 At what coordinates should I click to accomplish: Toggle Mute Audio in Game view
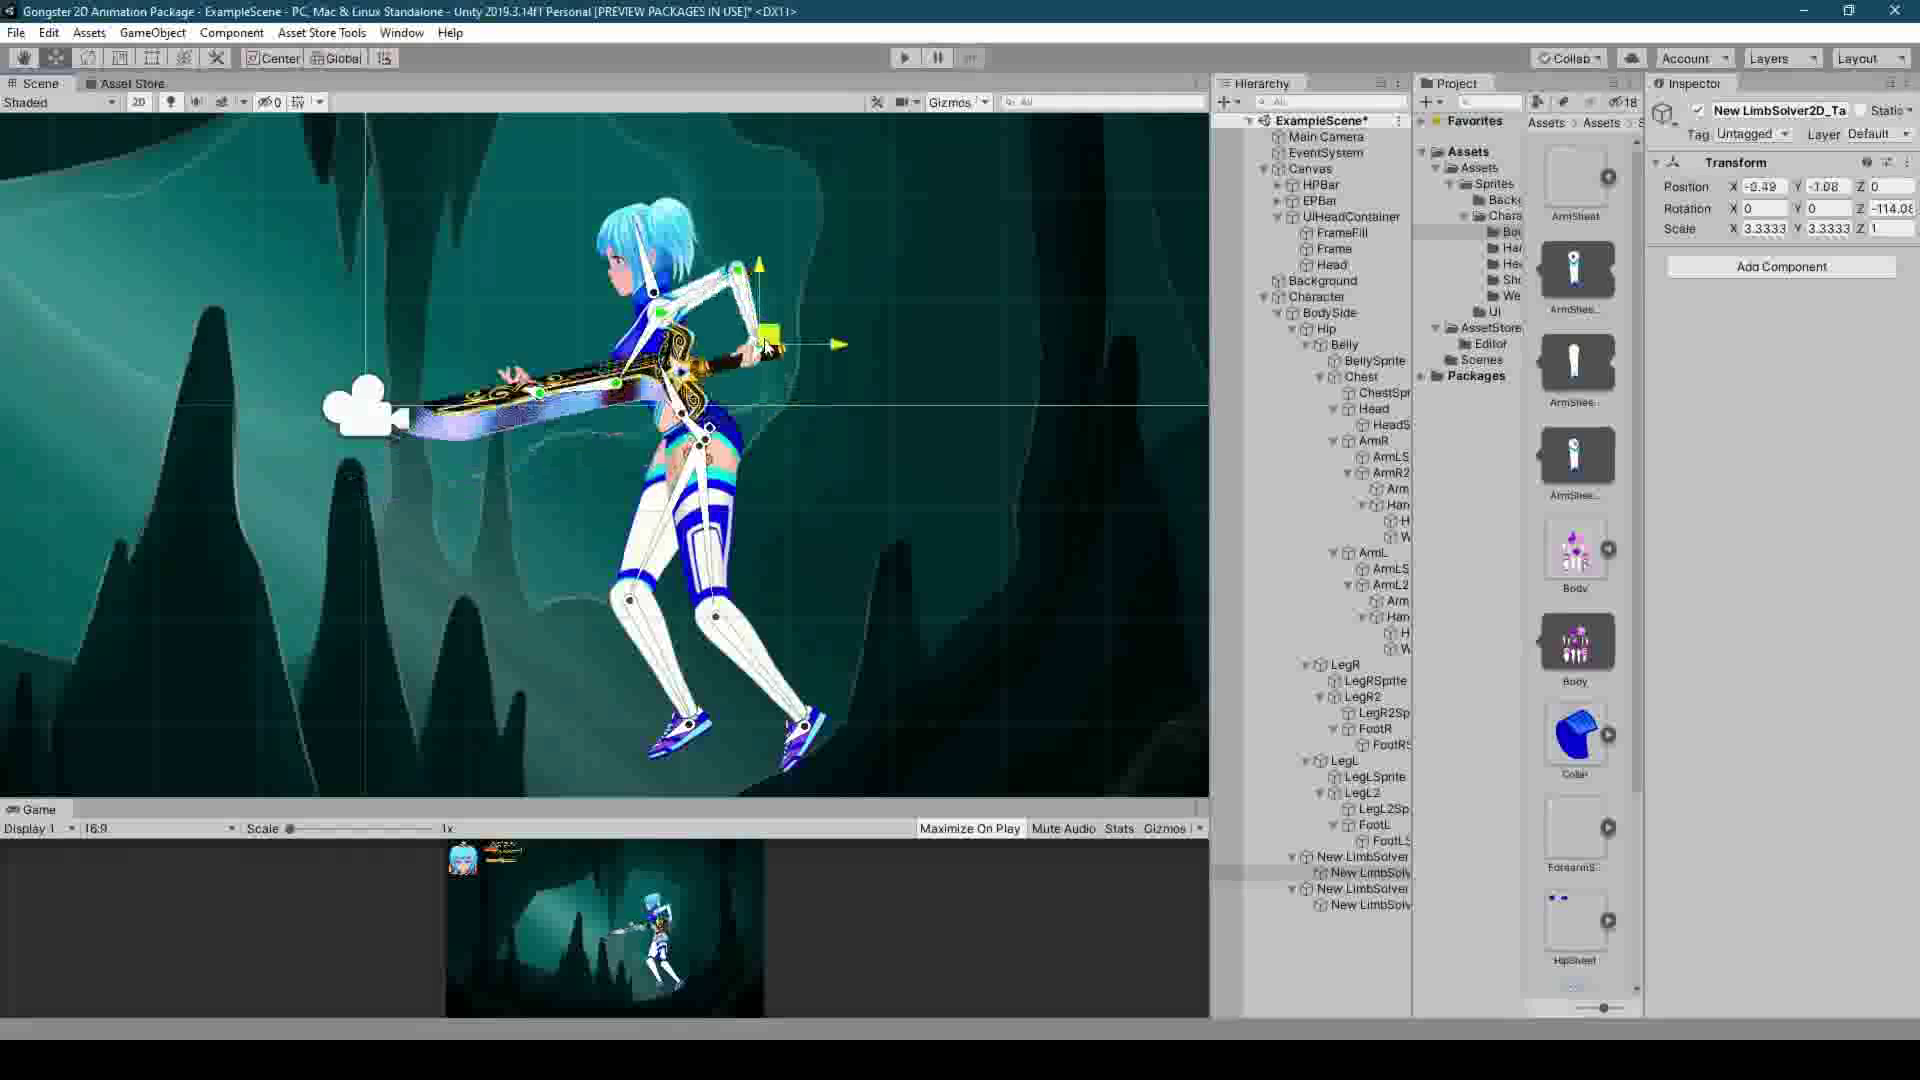(1063, 829)
